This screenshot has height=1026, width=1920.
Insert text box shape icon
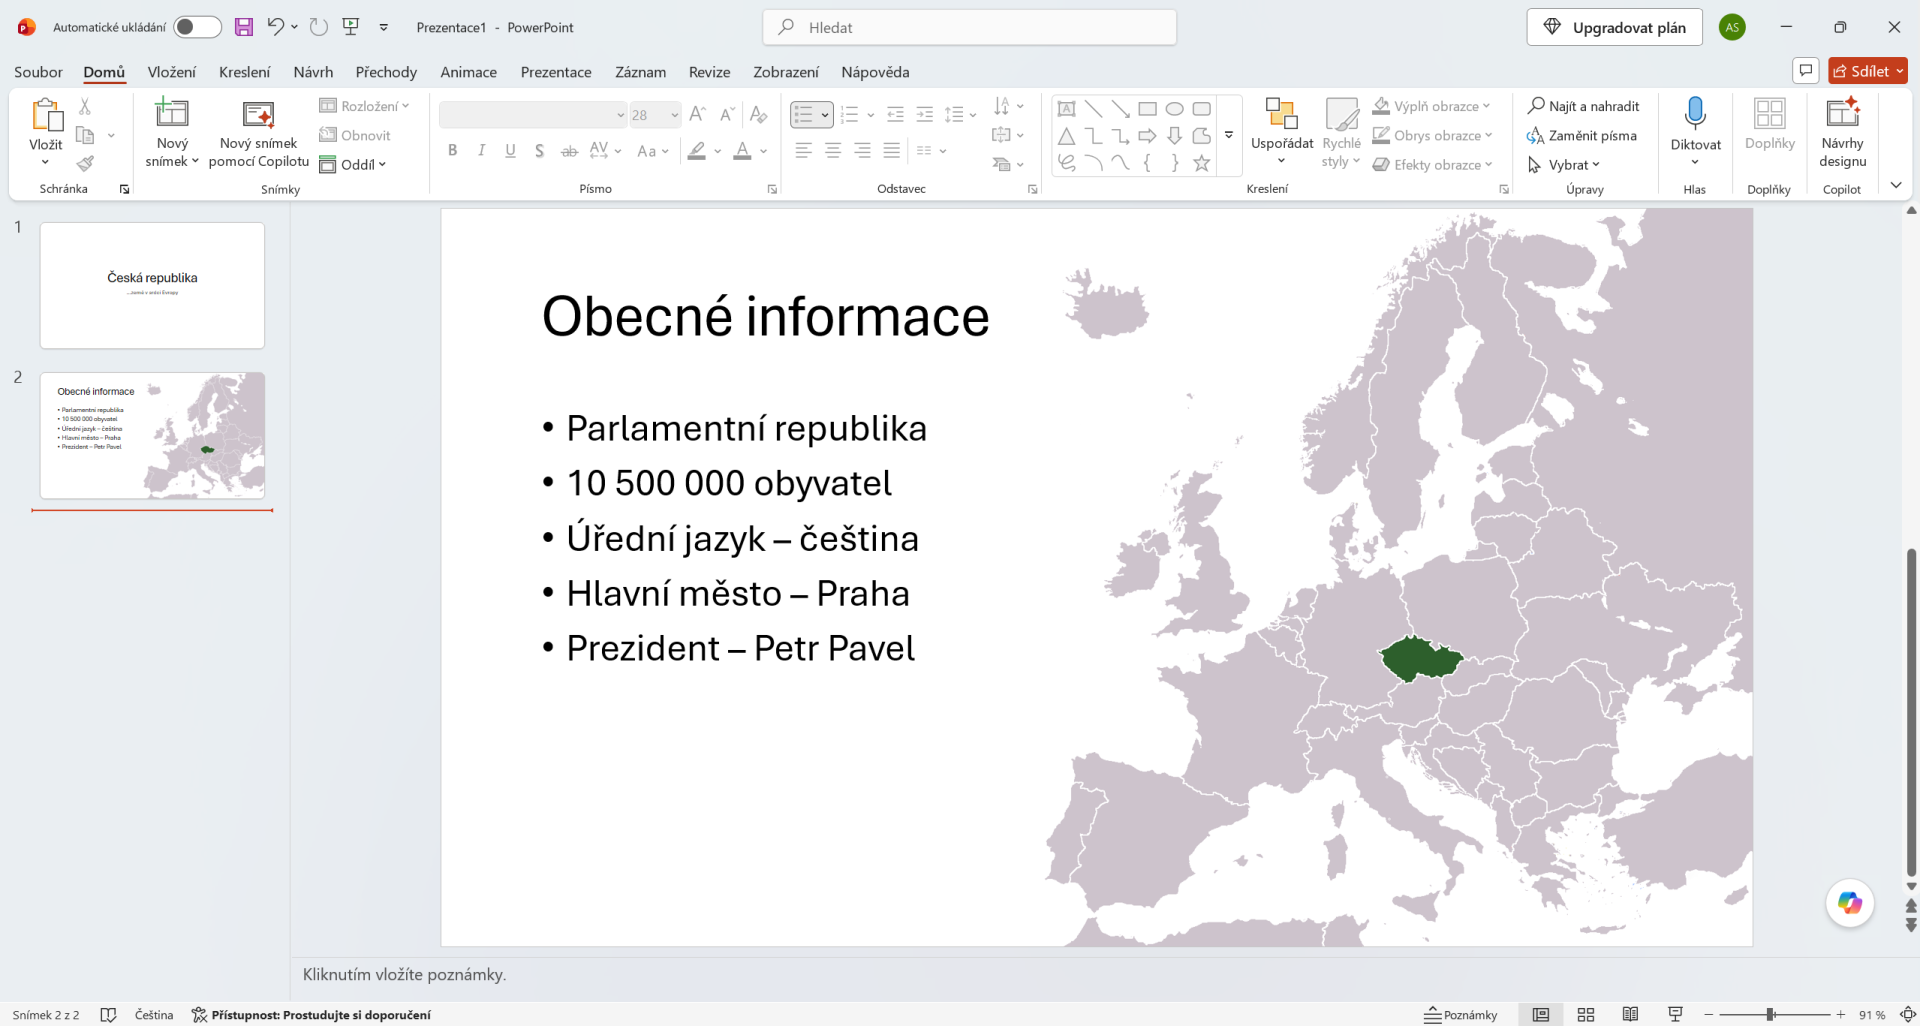1067,109
